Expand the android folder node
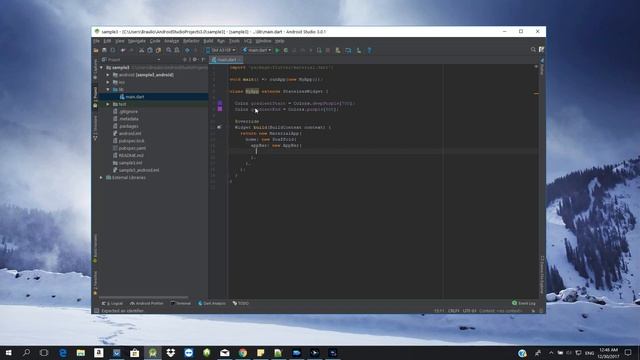Screen dimensions: 640x360 pyautogui.click(x=108, y=75)
